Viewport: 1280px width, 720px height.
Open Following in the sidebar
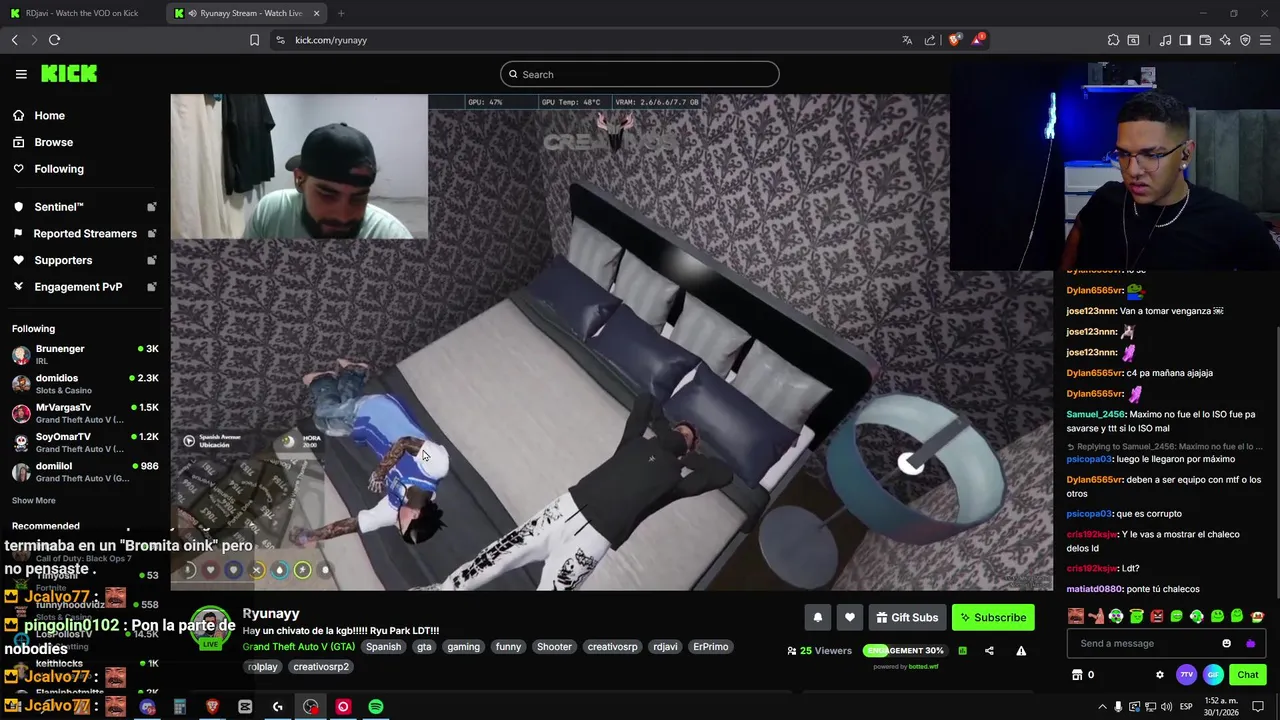59,169
